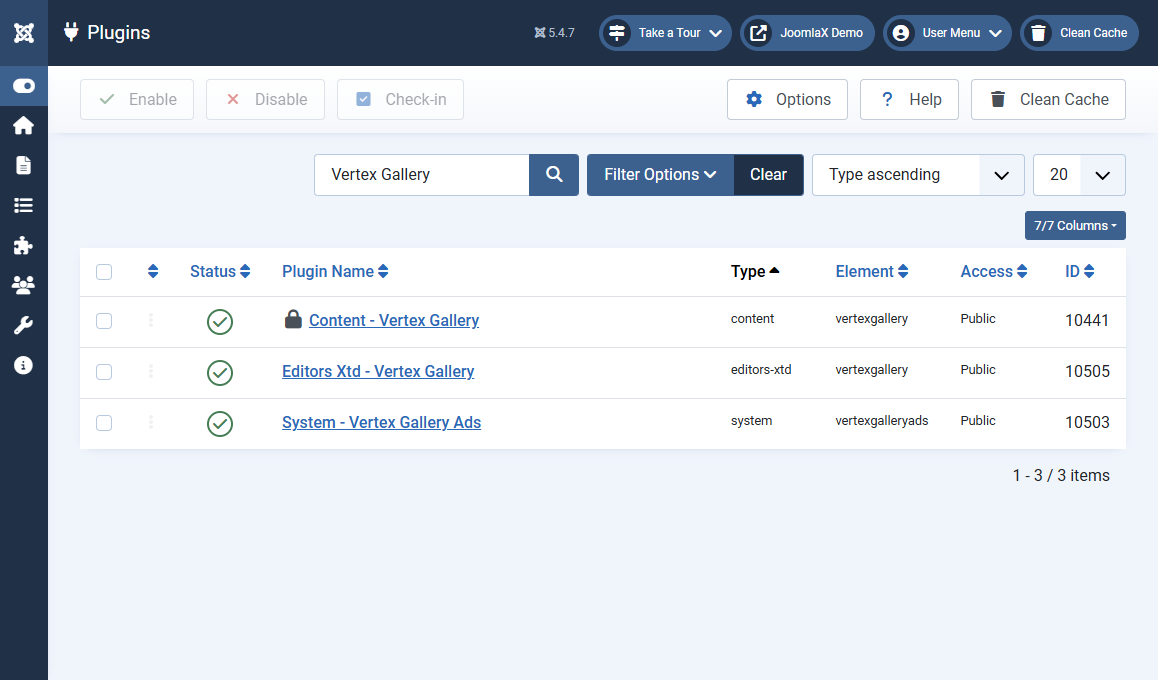Open the Users sidebar icon
Viewport: 1158px width, 680px height.
click(24, 285)
